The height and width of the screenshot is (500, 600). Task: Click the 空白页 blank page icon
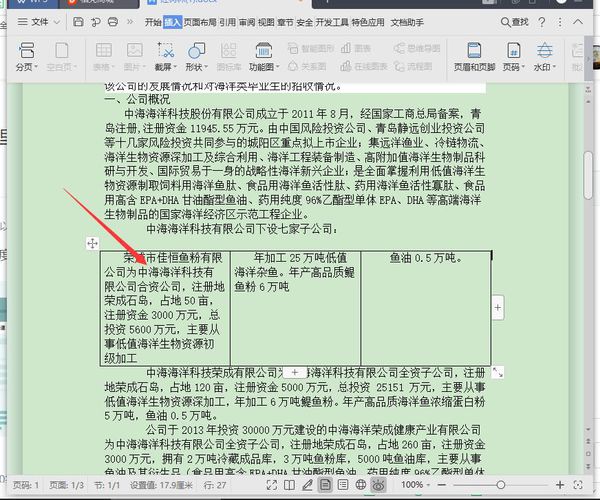62,50
